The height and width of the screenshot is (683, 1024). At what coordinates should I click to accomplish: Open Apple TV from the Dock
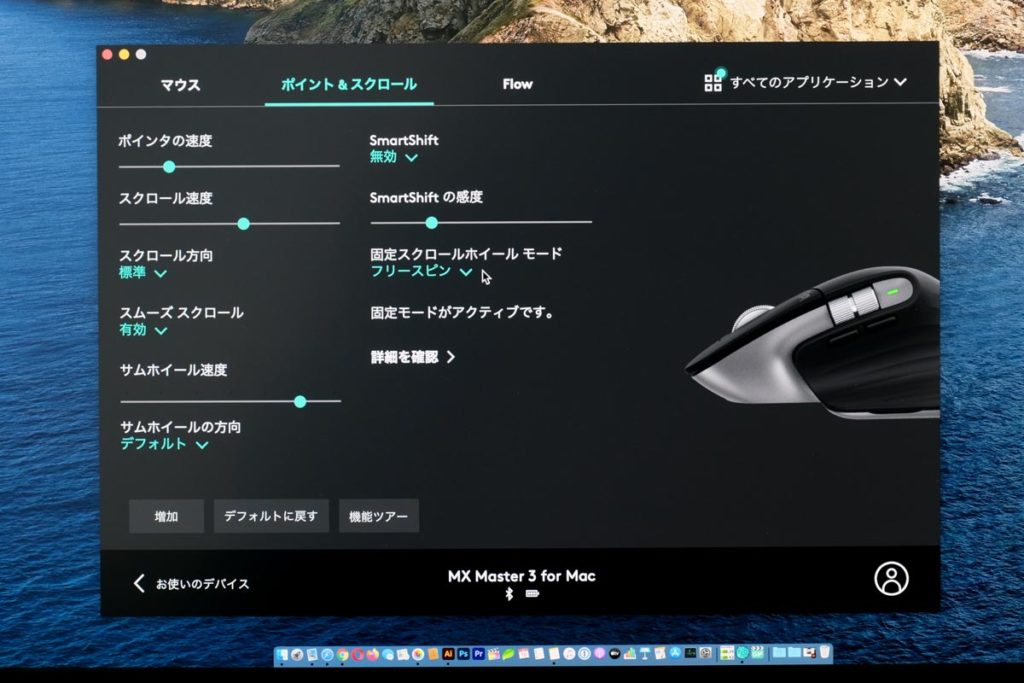point(615,654)
